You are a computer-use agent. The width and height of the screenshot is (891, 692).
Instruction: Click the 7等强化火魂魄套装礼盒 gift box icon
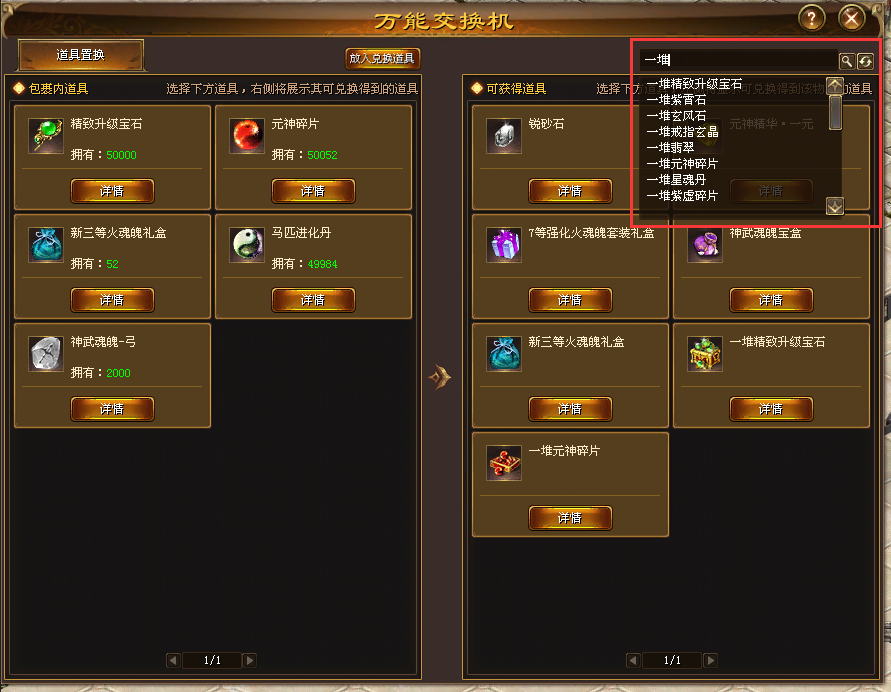(x=504, y=245)
